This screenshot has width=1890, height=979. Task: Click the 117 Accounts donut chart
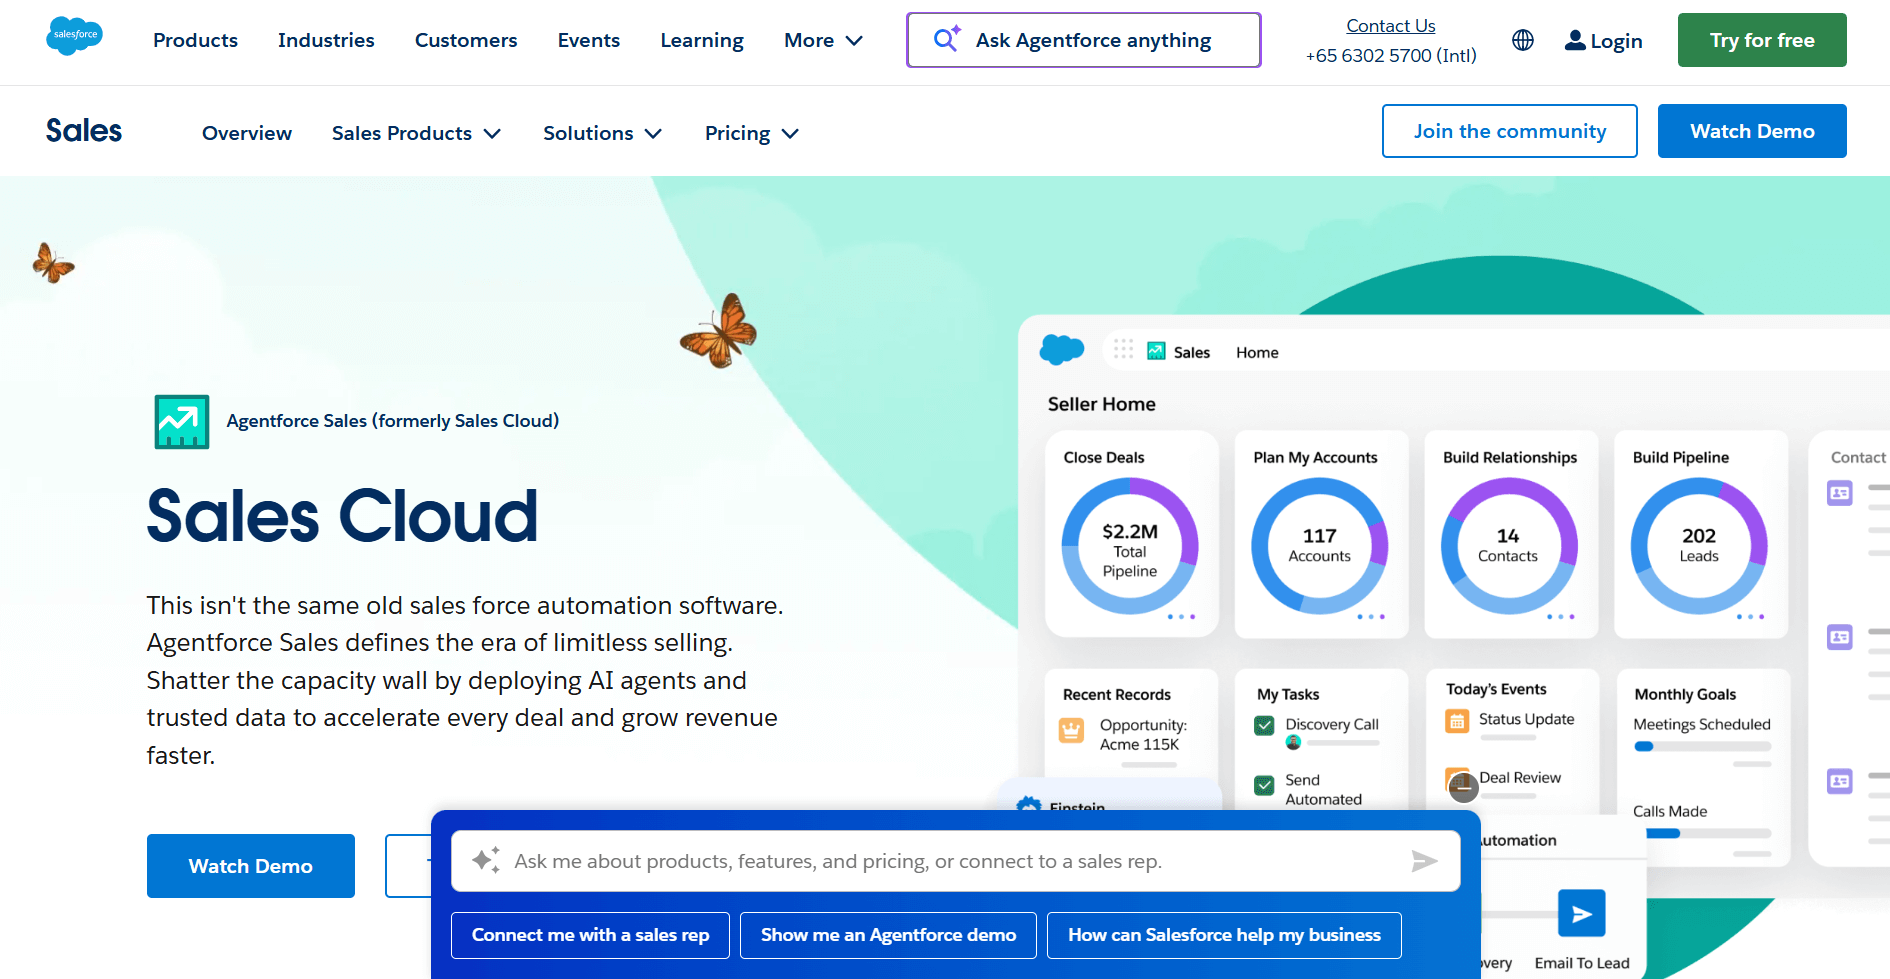(1320, 546)
